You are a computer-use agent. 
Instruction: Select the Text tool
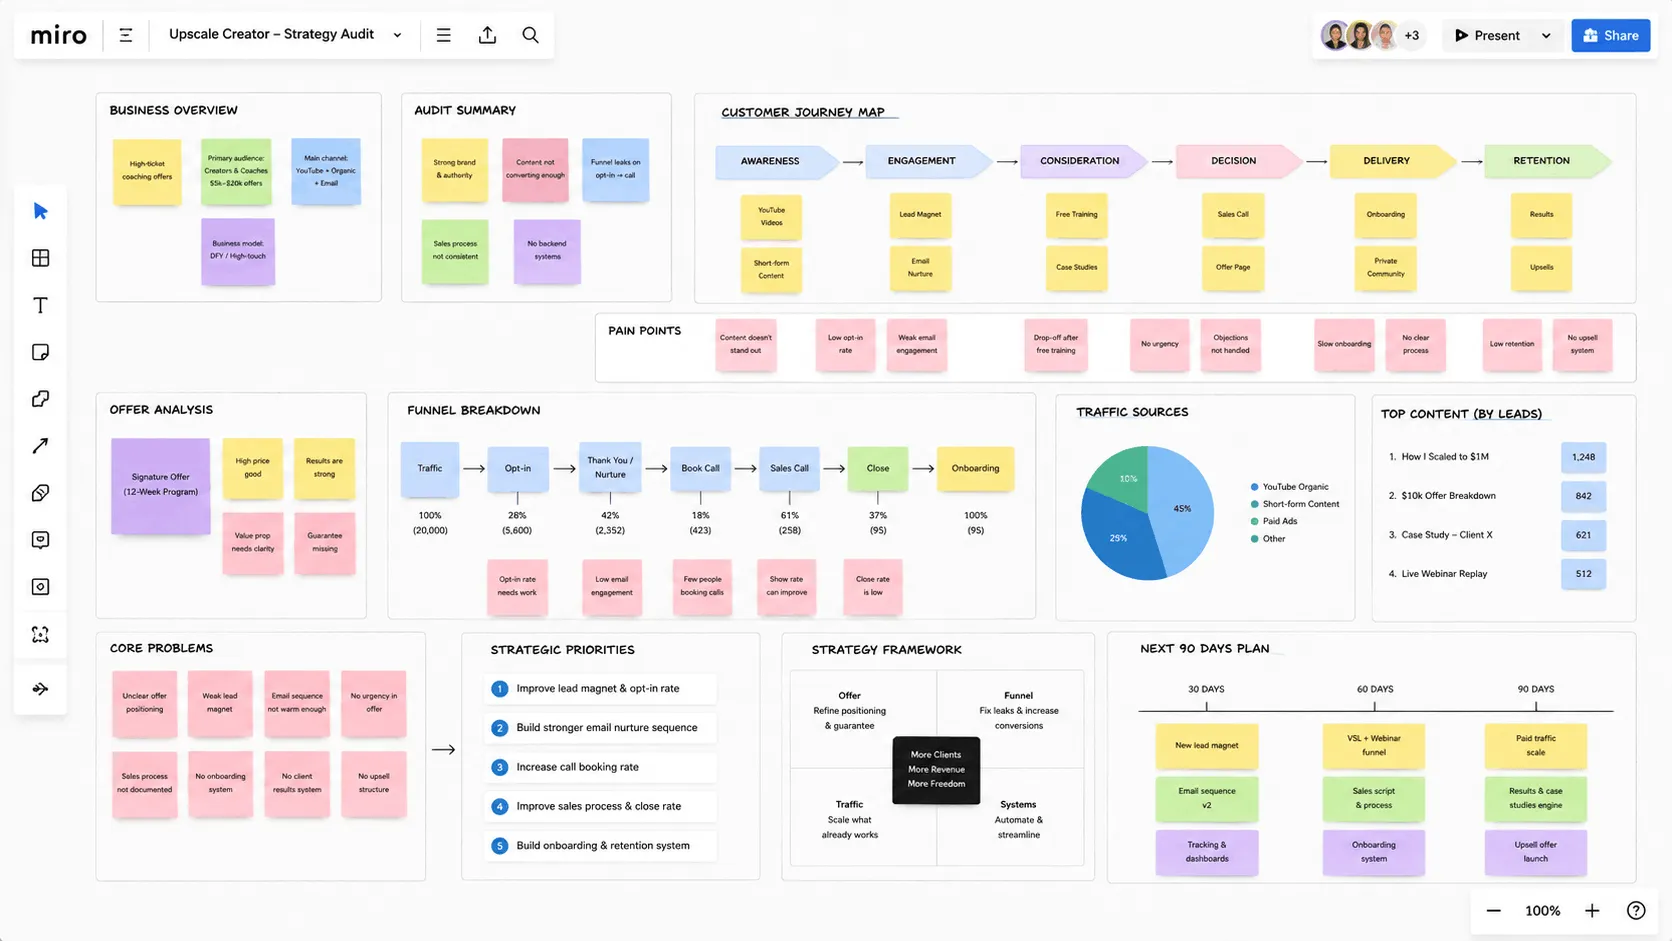click(x=40, y=305)
